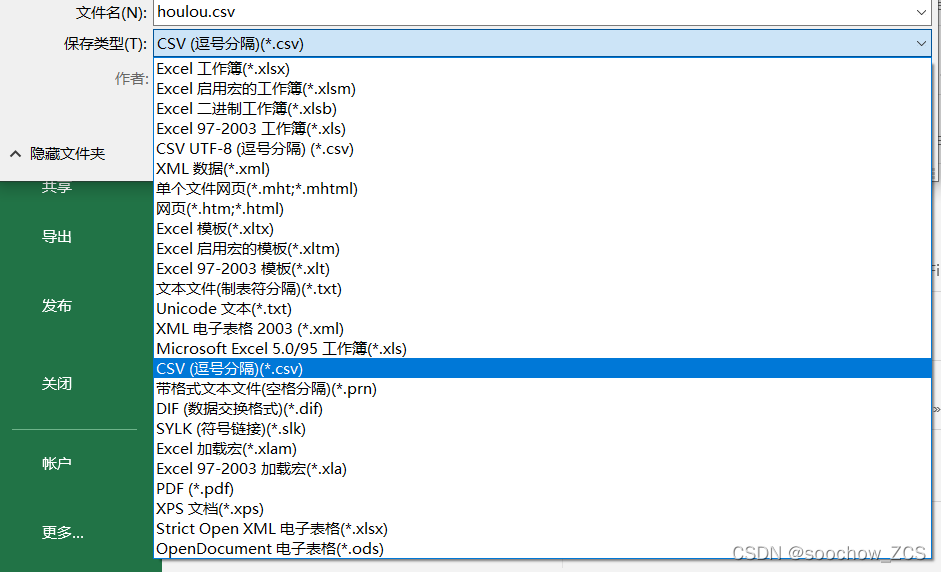
Task: Open 发布 in the Excel backstage sidebar
Action: 57,306
